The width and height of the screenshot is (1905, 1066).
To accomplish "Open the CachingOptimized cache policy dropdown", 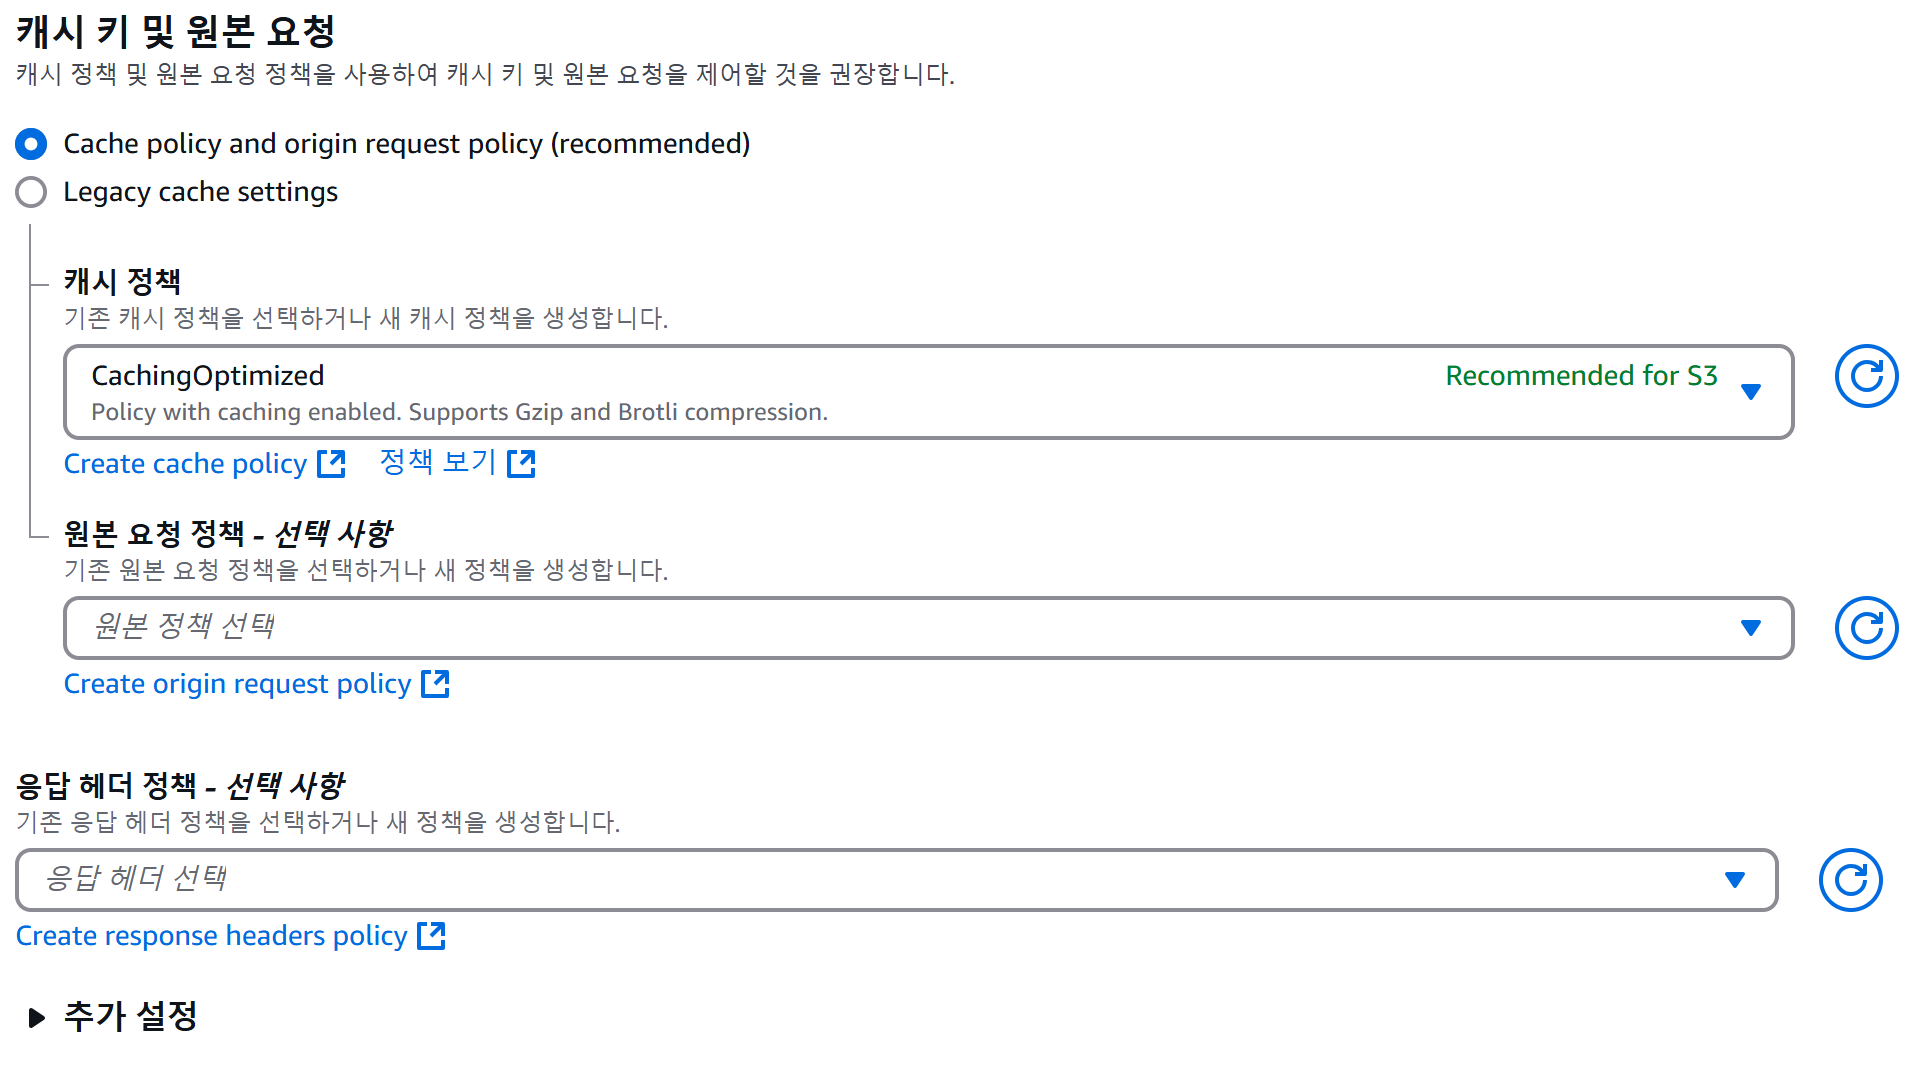I will 900,392.
